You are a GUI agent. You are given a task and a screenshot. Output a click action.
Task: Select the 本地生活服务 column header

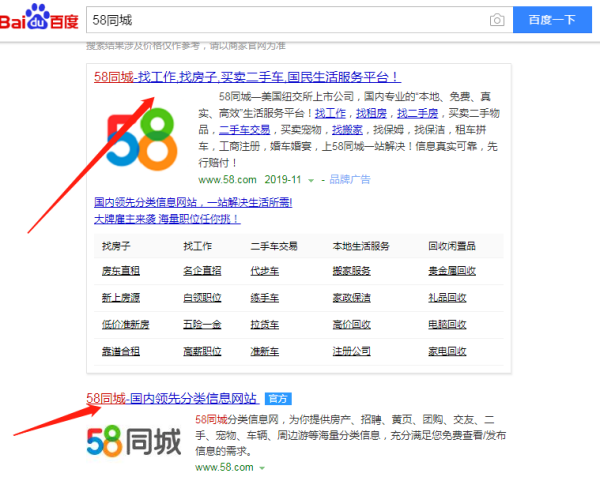click(x=361, y=246)
